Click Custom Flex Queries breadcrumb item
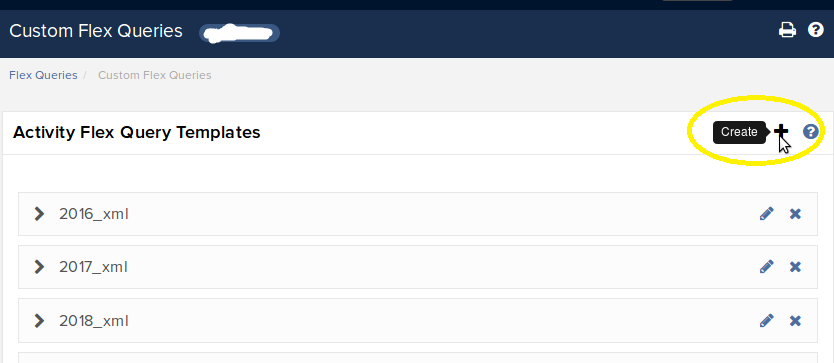Screen dimensions: 834x363 (x=155, y=75)
